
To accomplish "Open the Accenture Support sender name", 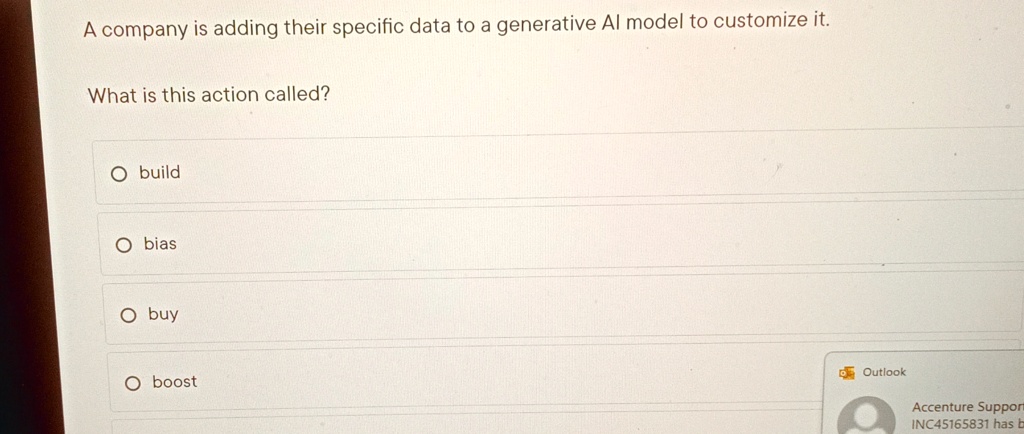I will click(968, 407).
